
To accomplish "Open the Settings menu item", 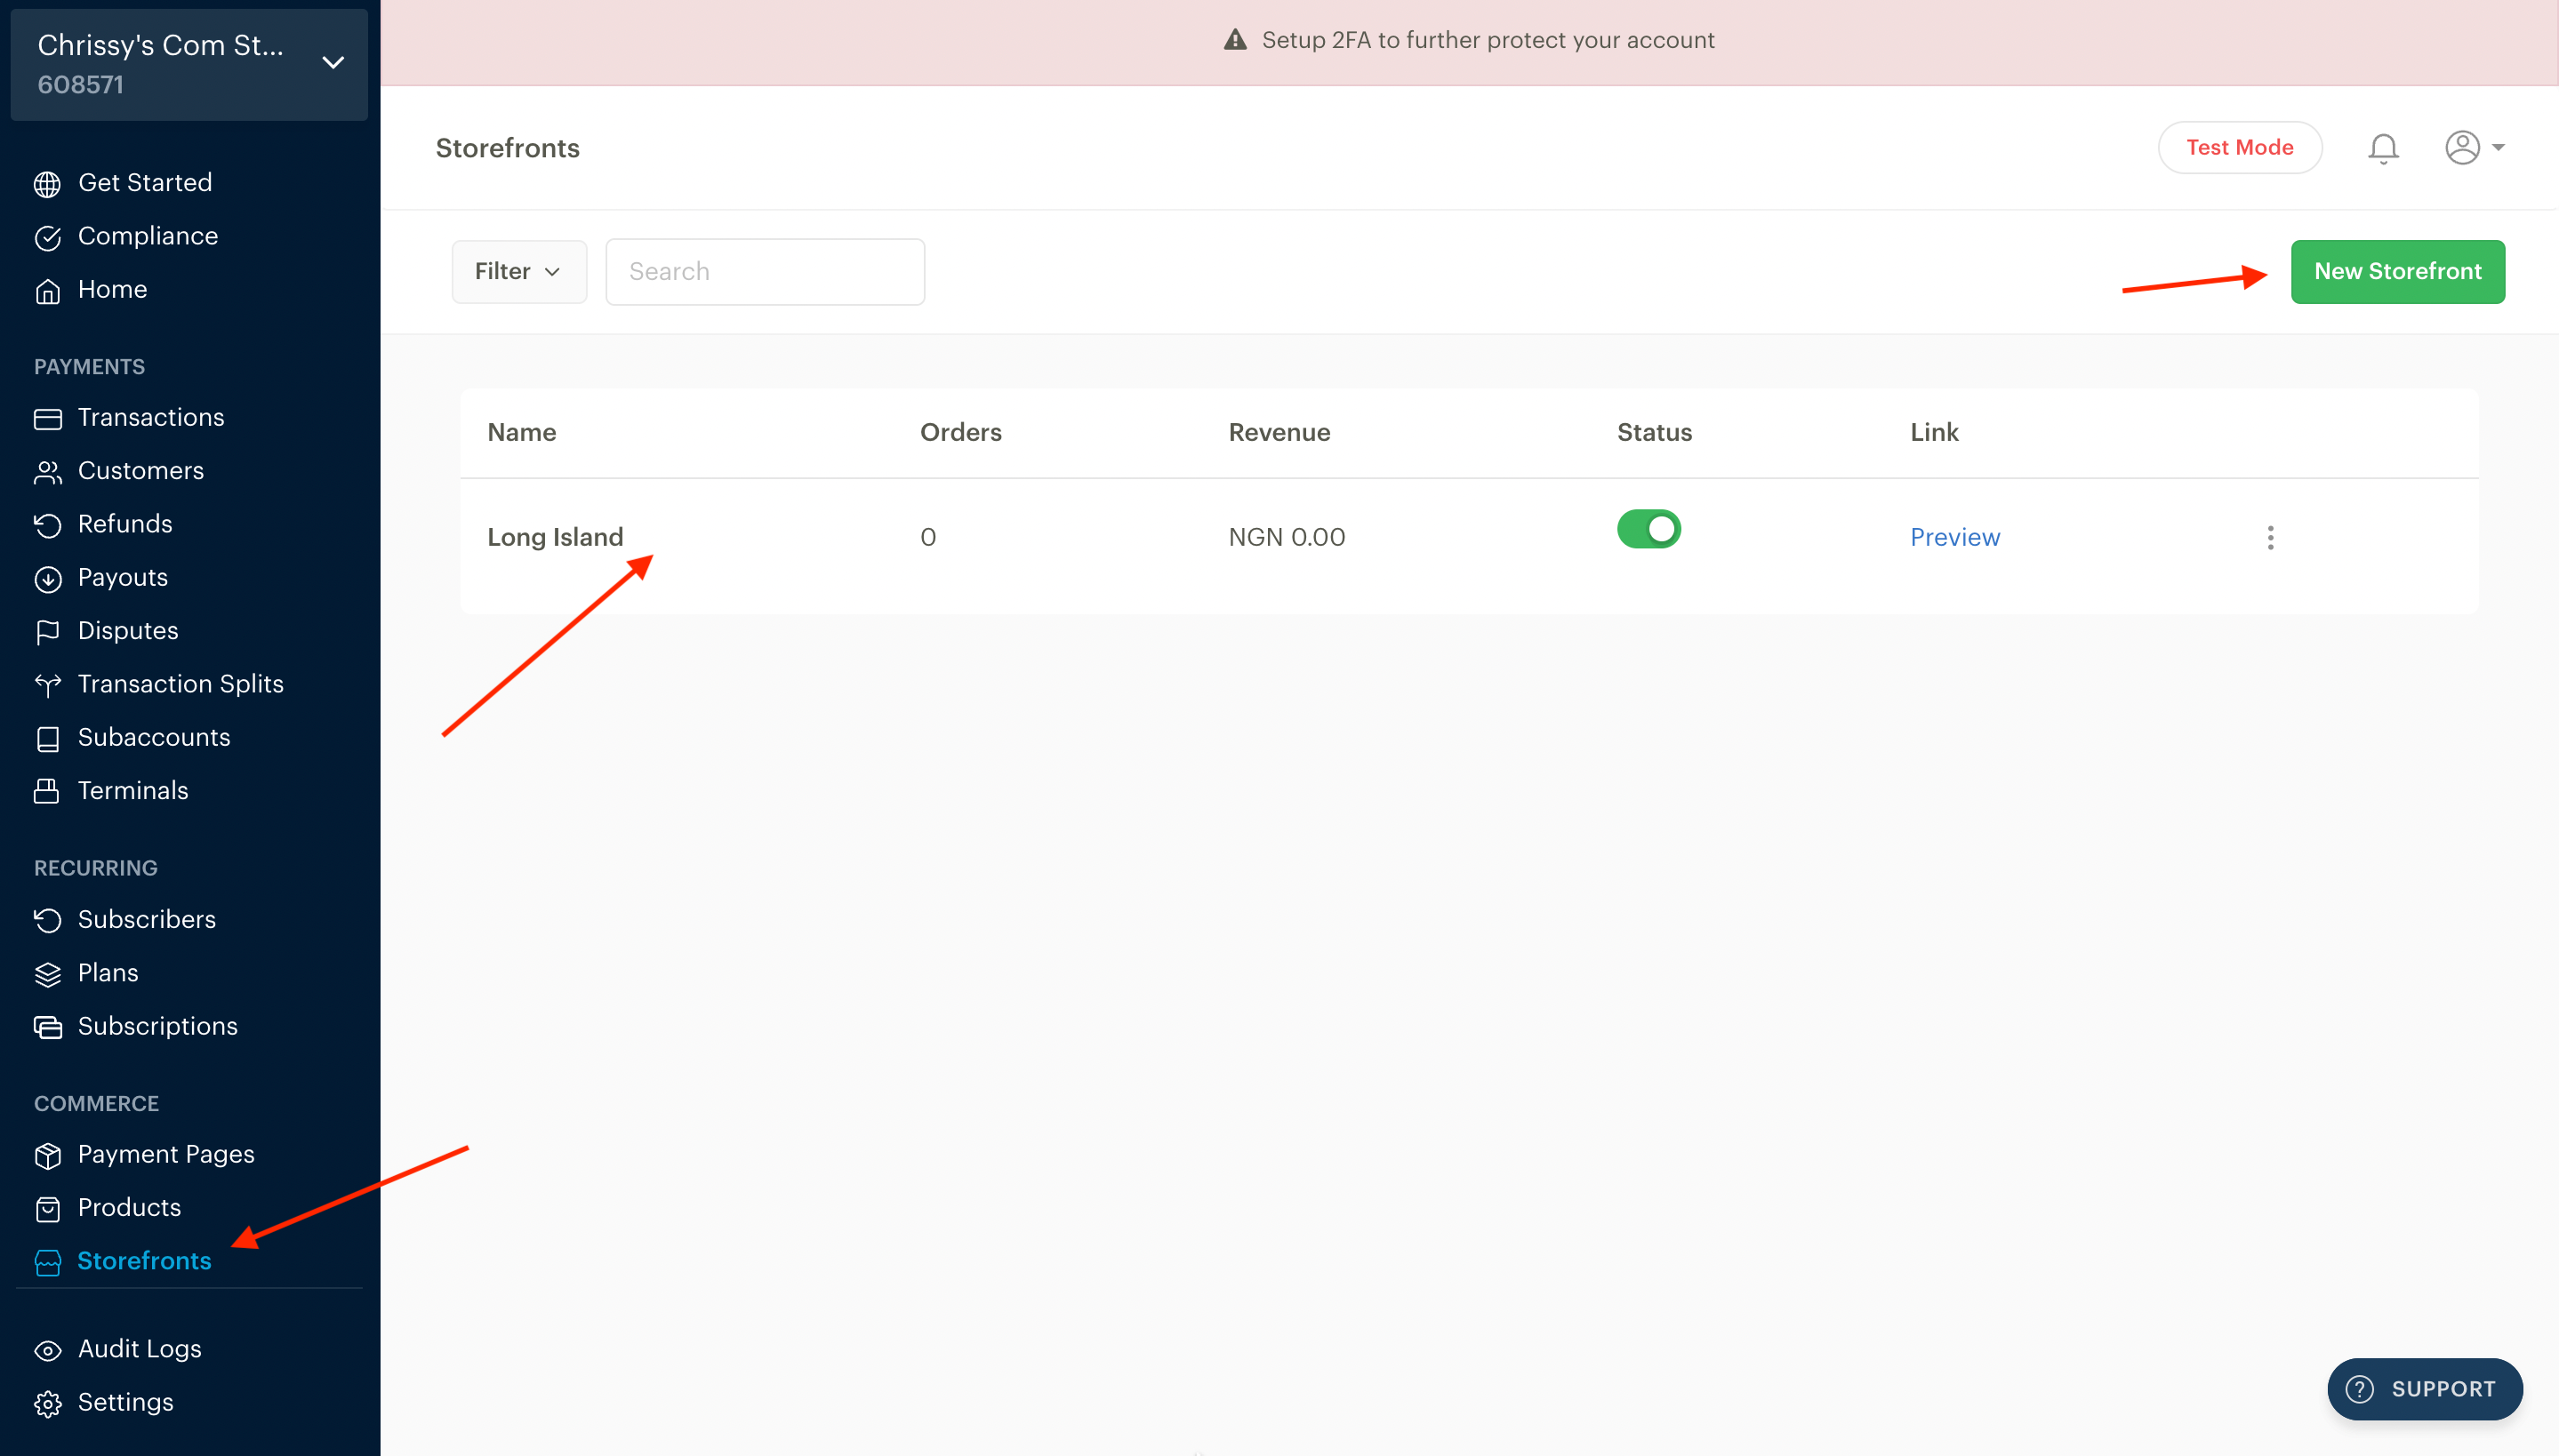I will (124, 1402).
